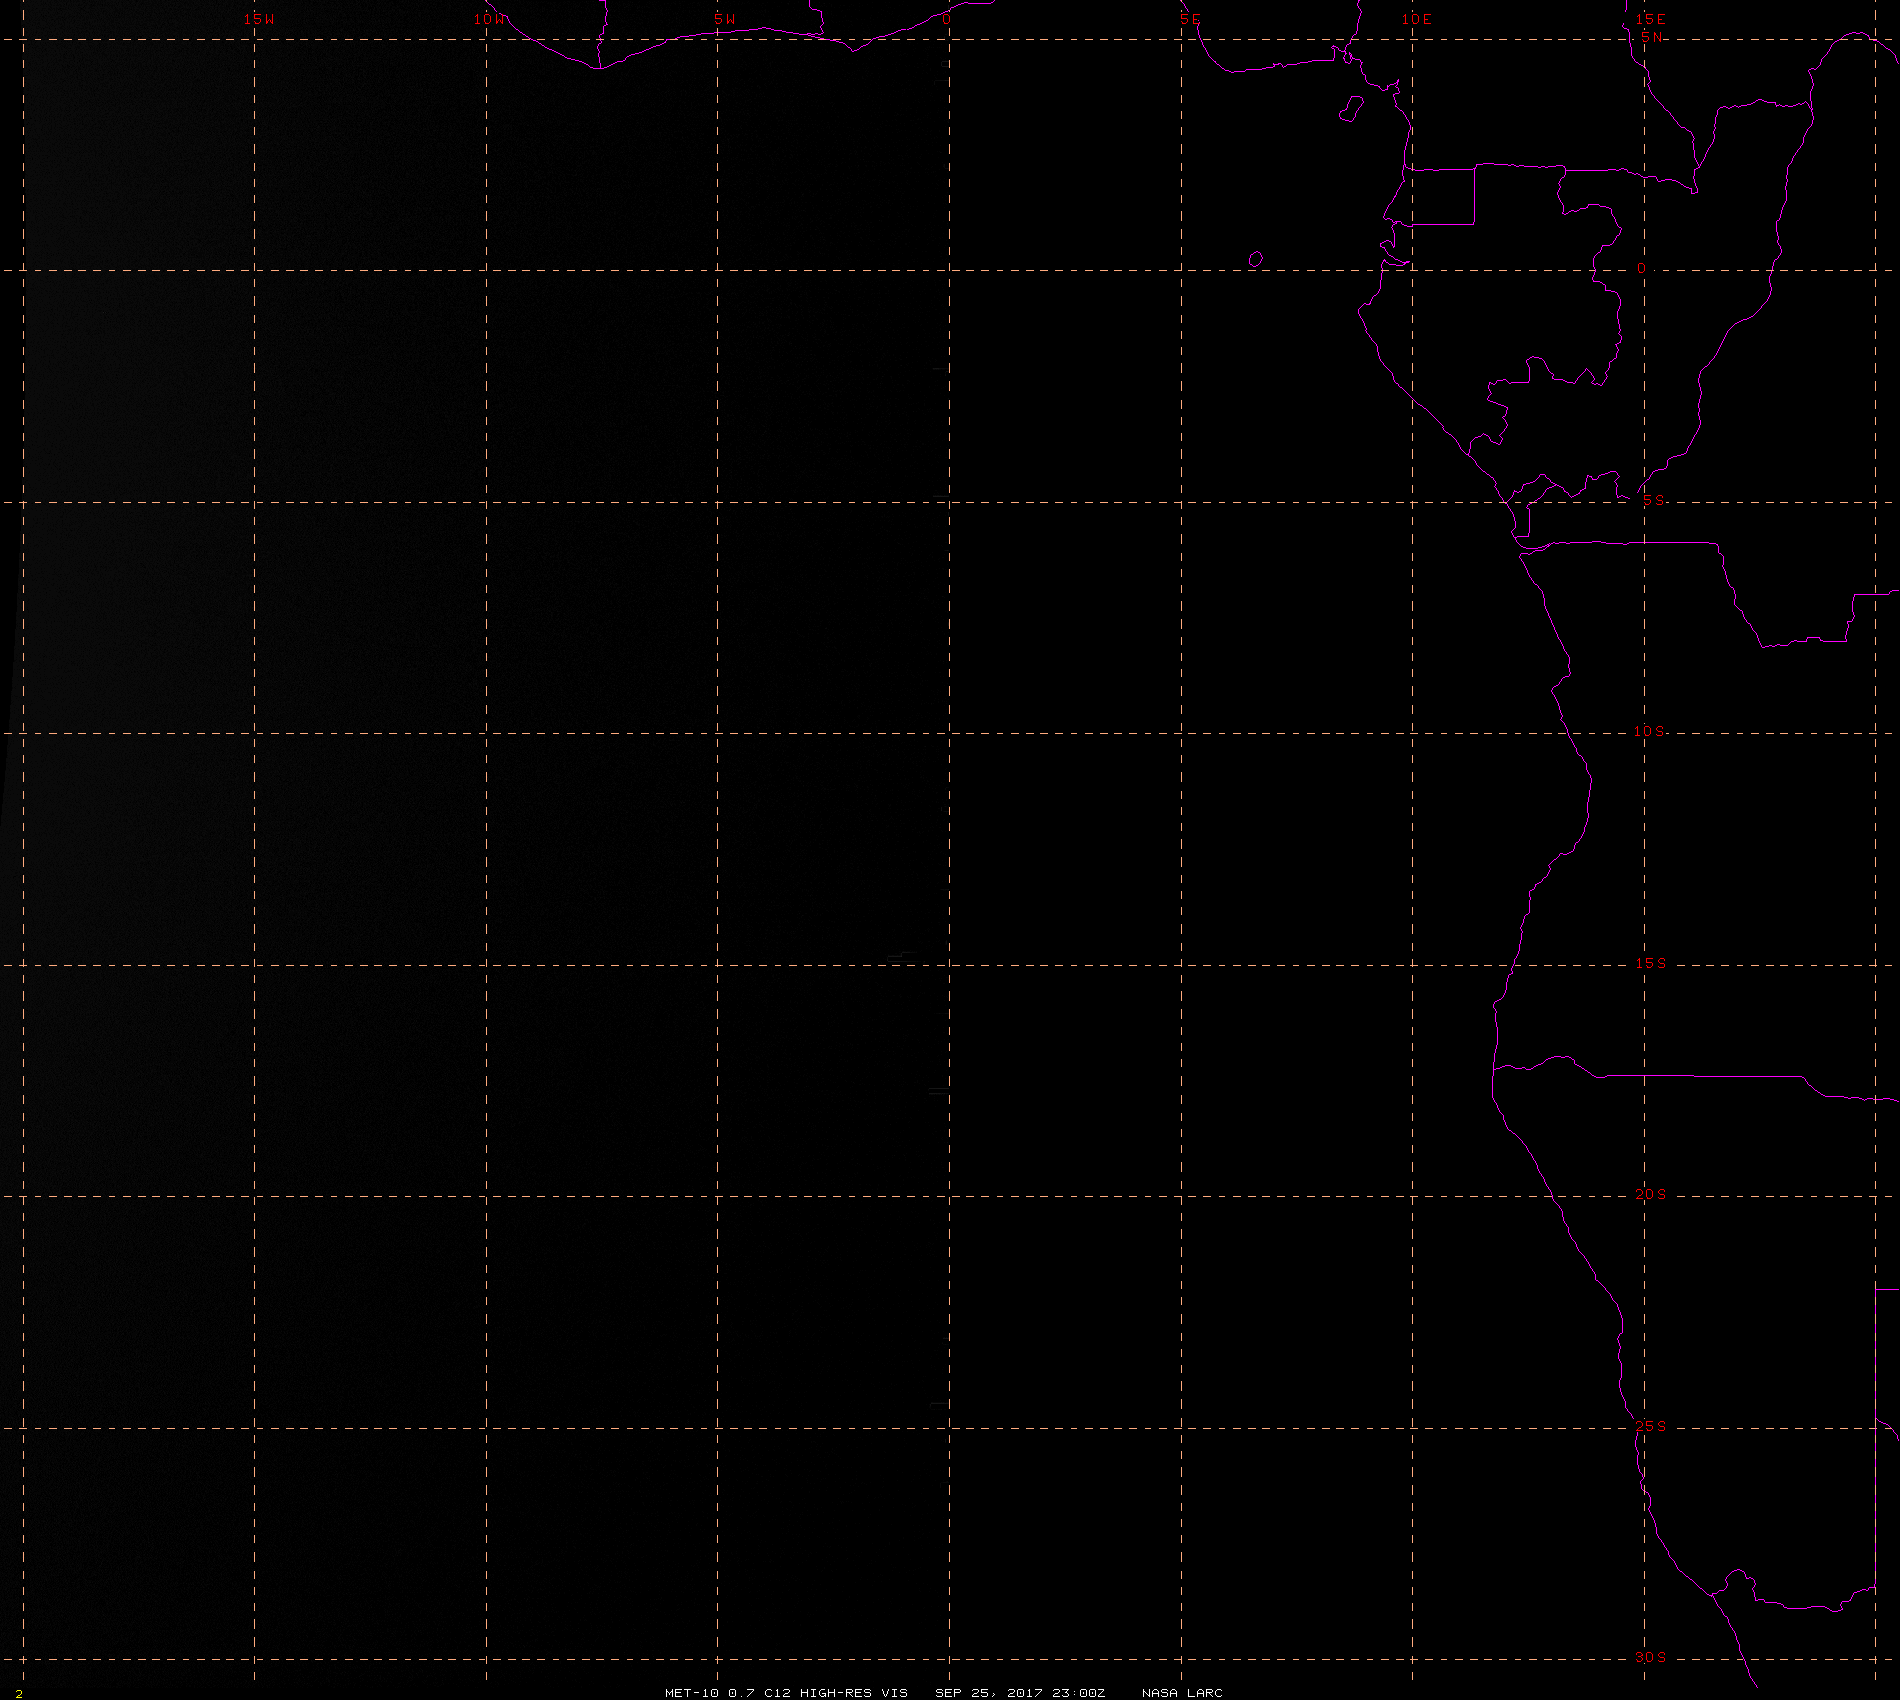Select the SEP 25, 2017 date text
The width and height of the screenshot is (1900, 1700).
989,1692
